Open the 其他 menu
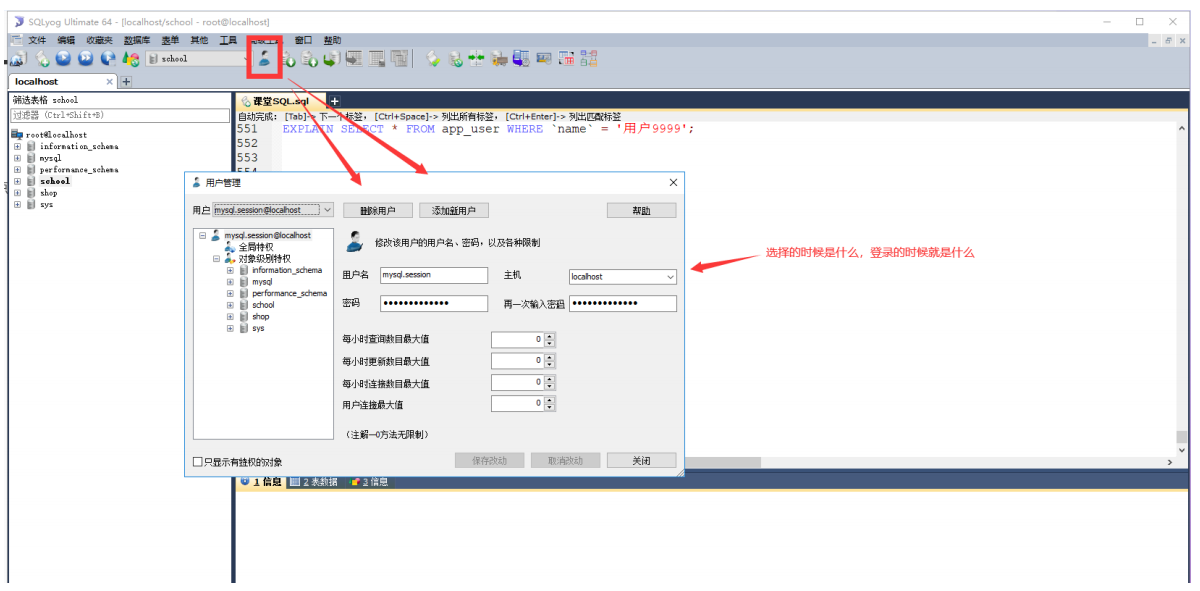The width and height of the screenshot is (1200, 591). tap(199, 40)
